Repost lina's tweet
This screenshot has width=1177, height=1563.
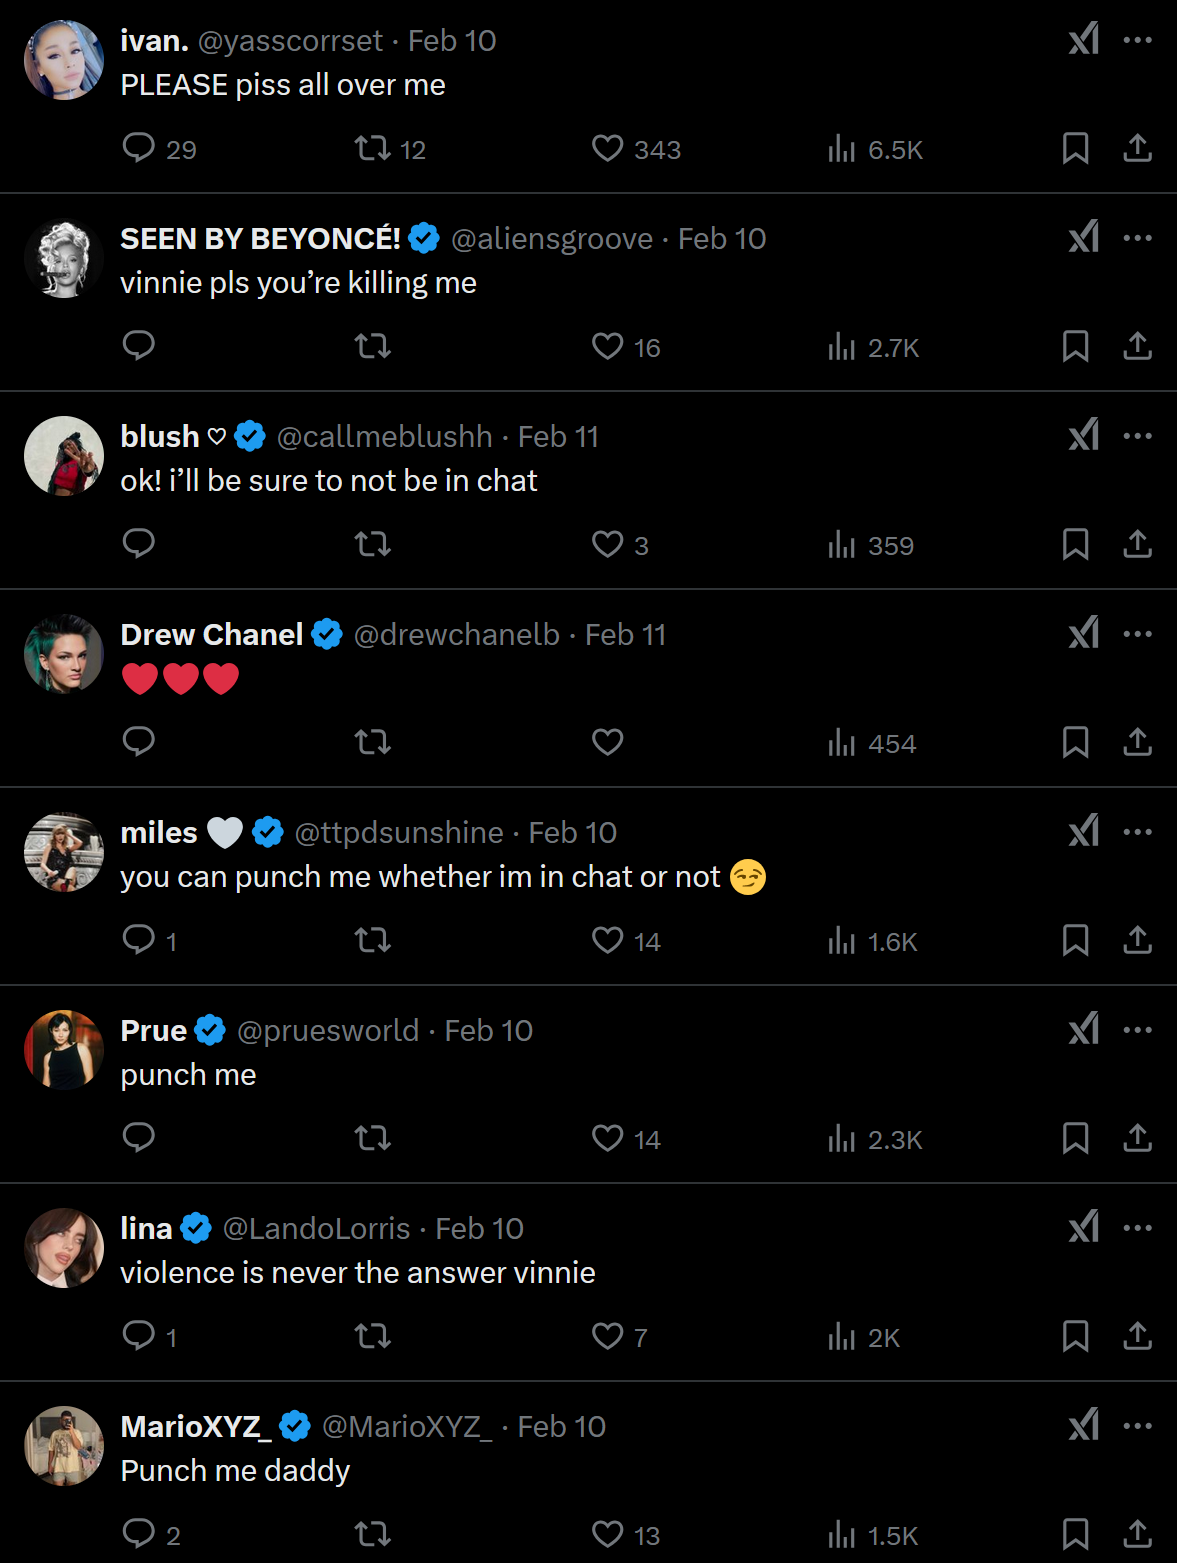[373, 1336]
